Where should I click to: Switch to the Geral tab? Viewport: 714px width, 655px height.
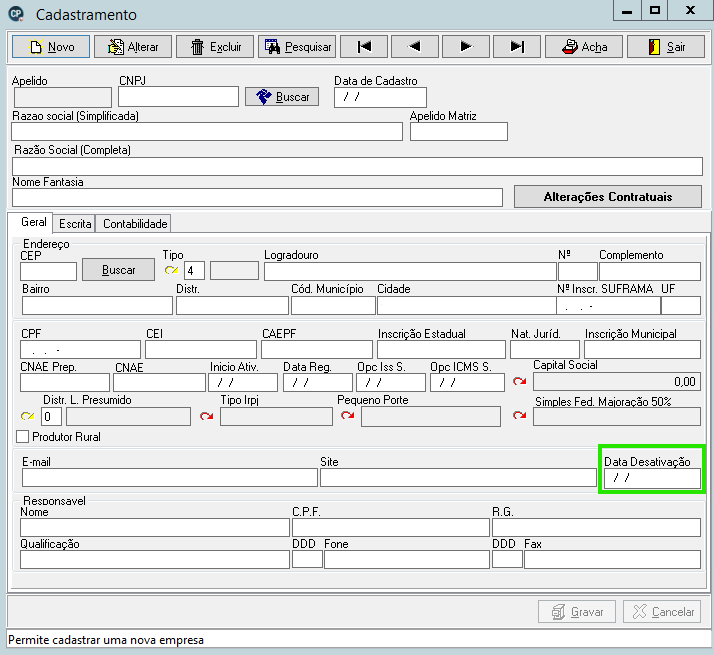tap(33, 222)
